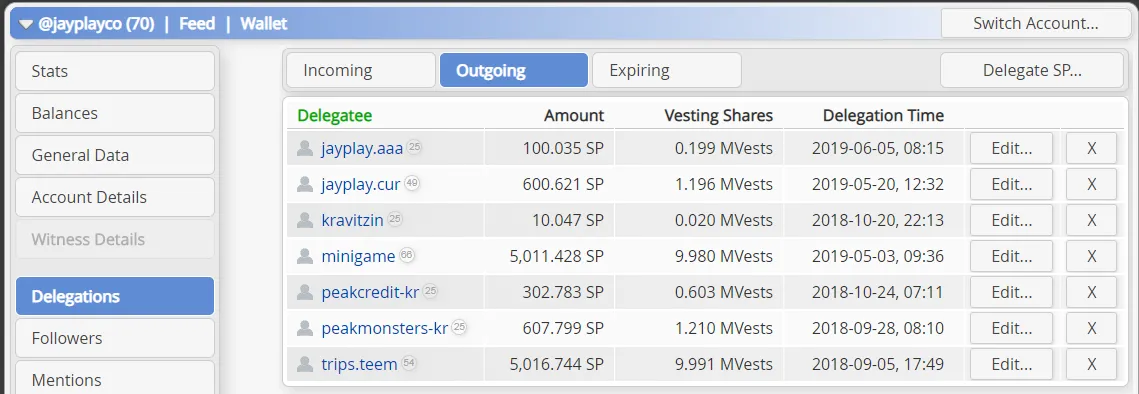
Task: Remove kravitzin delegation with X button
Action: point(1091,220)
